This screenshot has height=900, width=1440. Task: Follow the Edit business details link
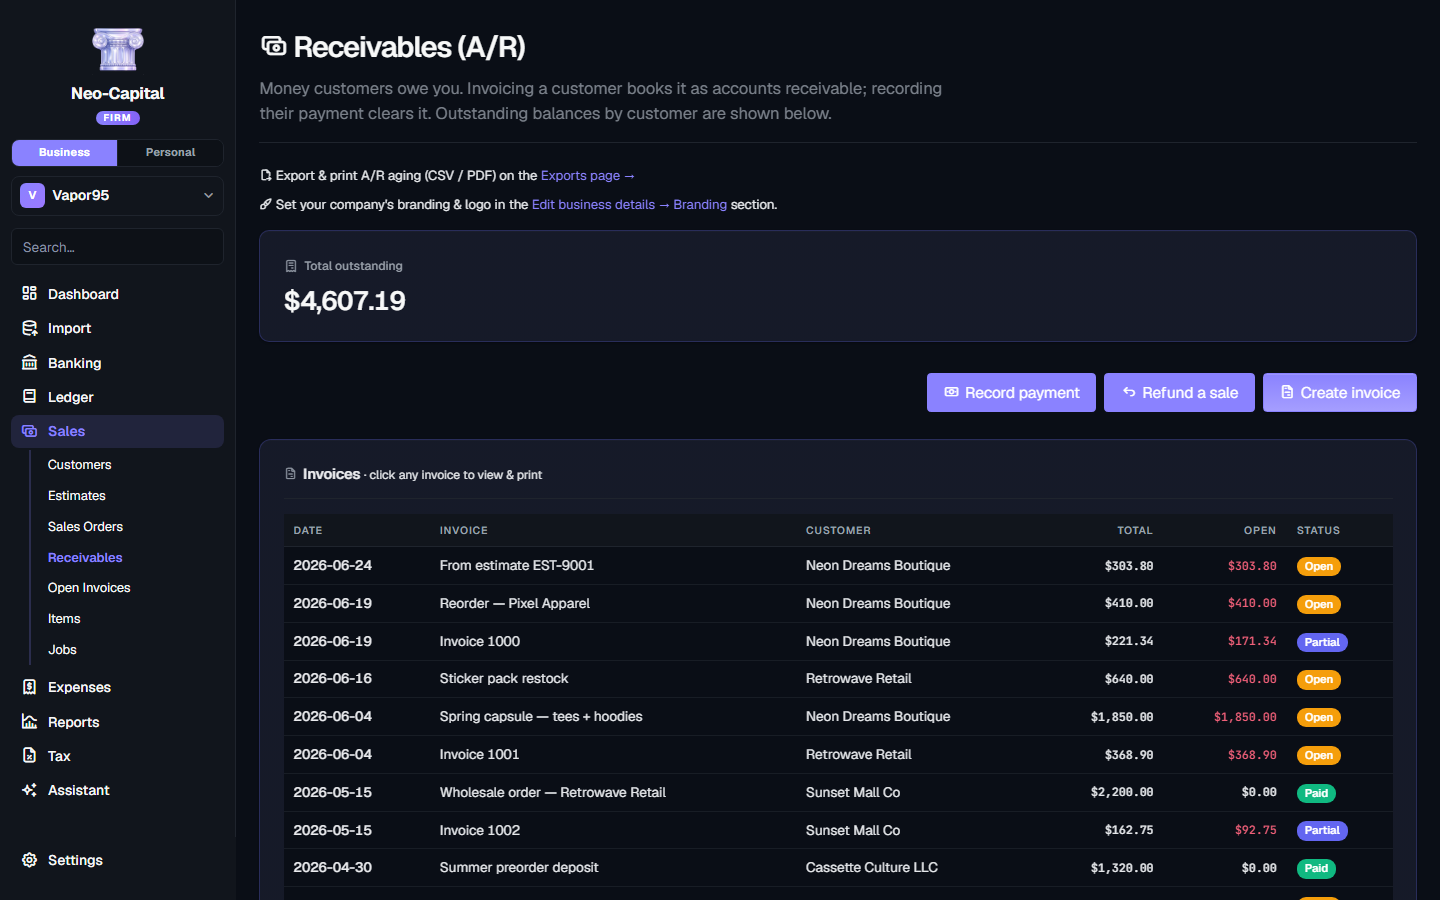[593, 204]
